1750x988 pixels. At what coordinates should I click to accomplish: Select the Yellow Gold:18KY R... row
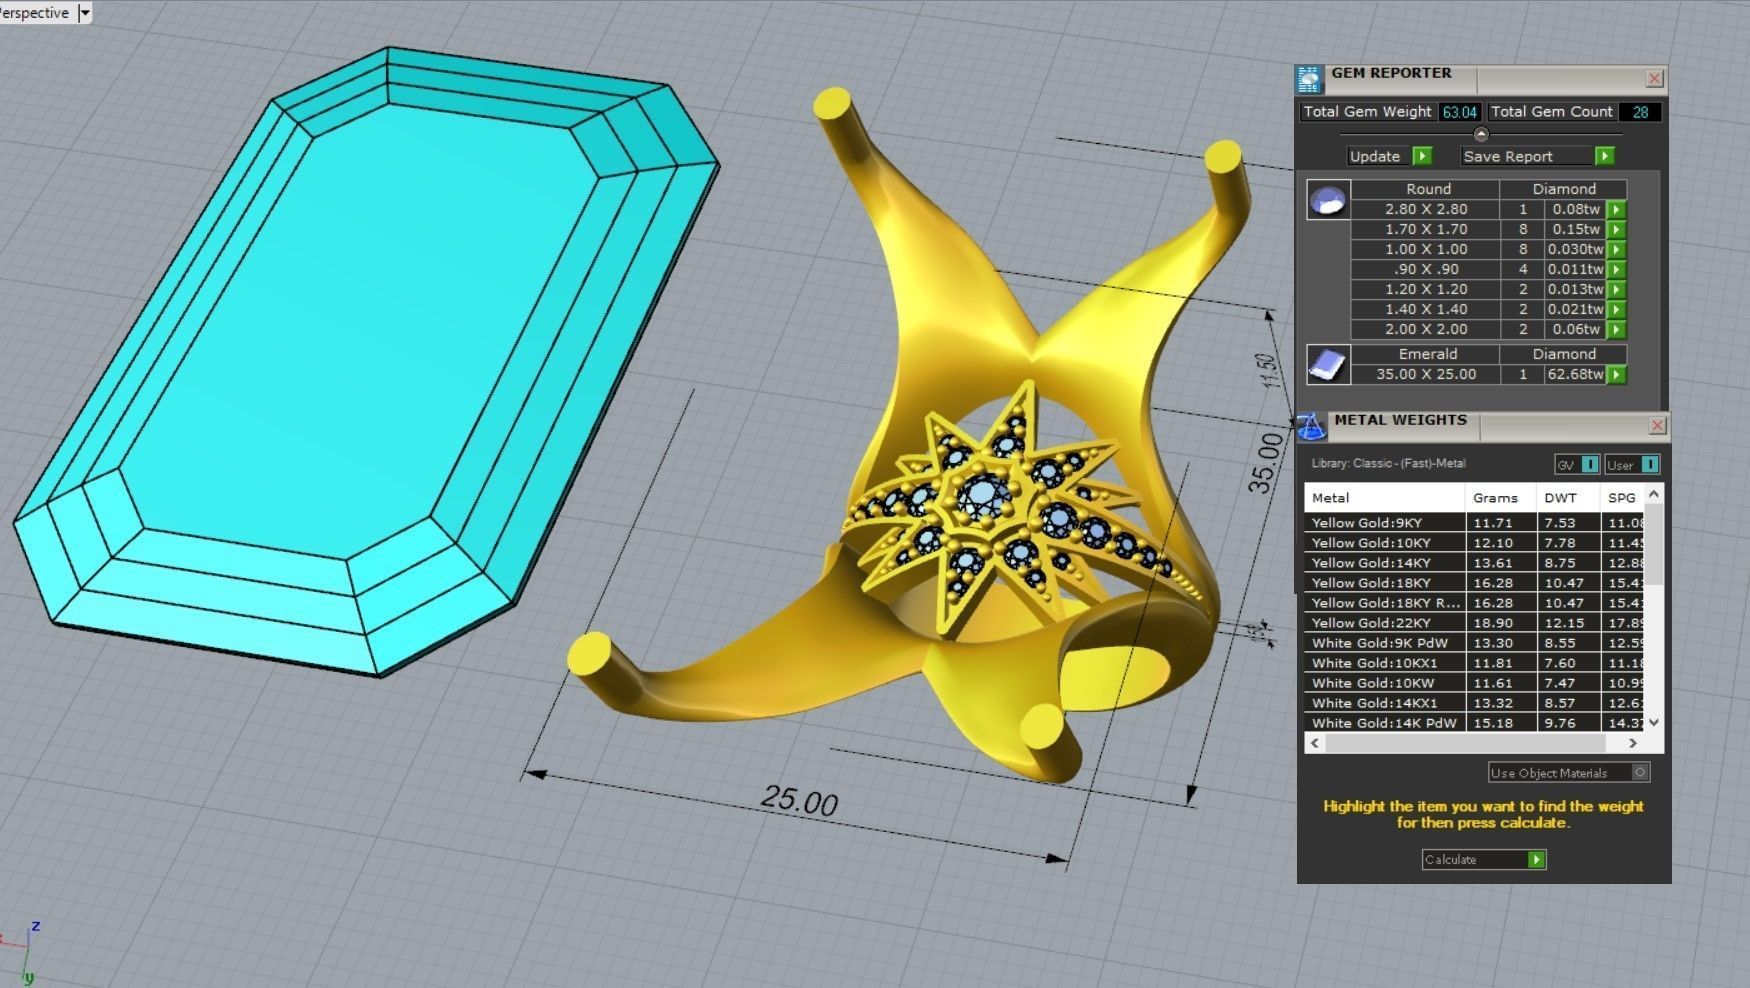point(1474,602)
